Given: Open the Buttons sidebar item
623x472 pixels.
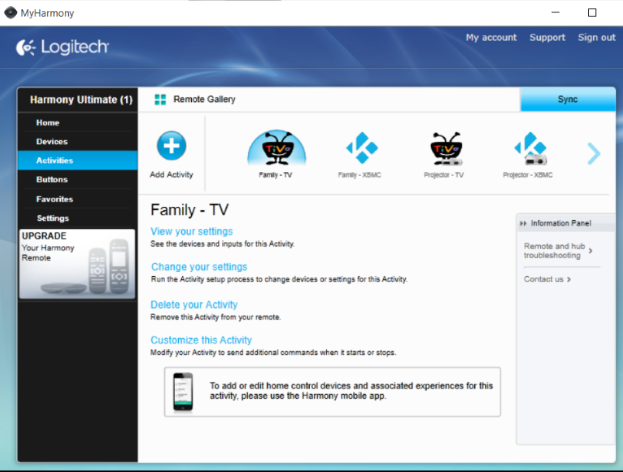Looking at the screenshot, I should [77, 179].
